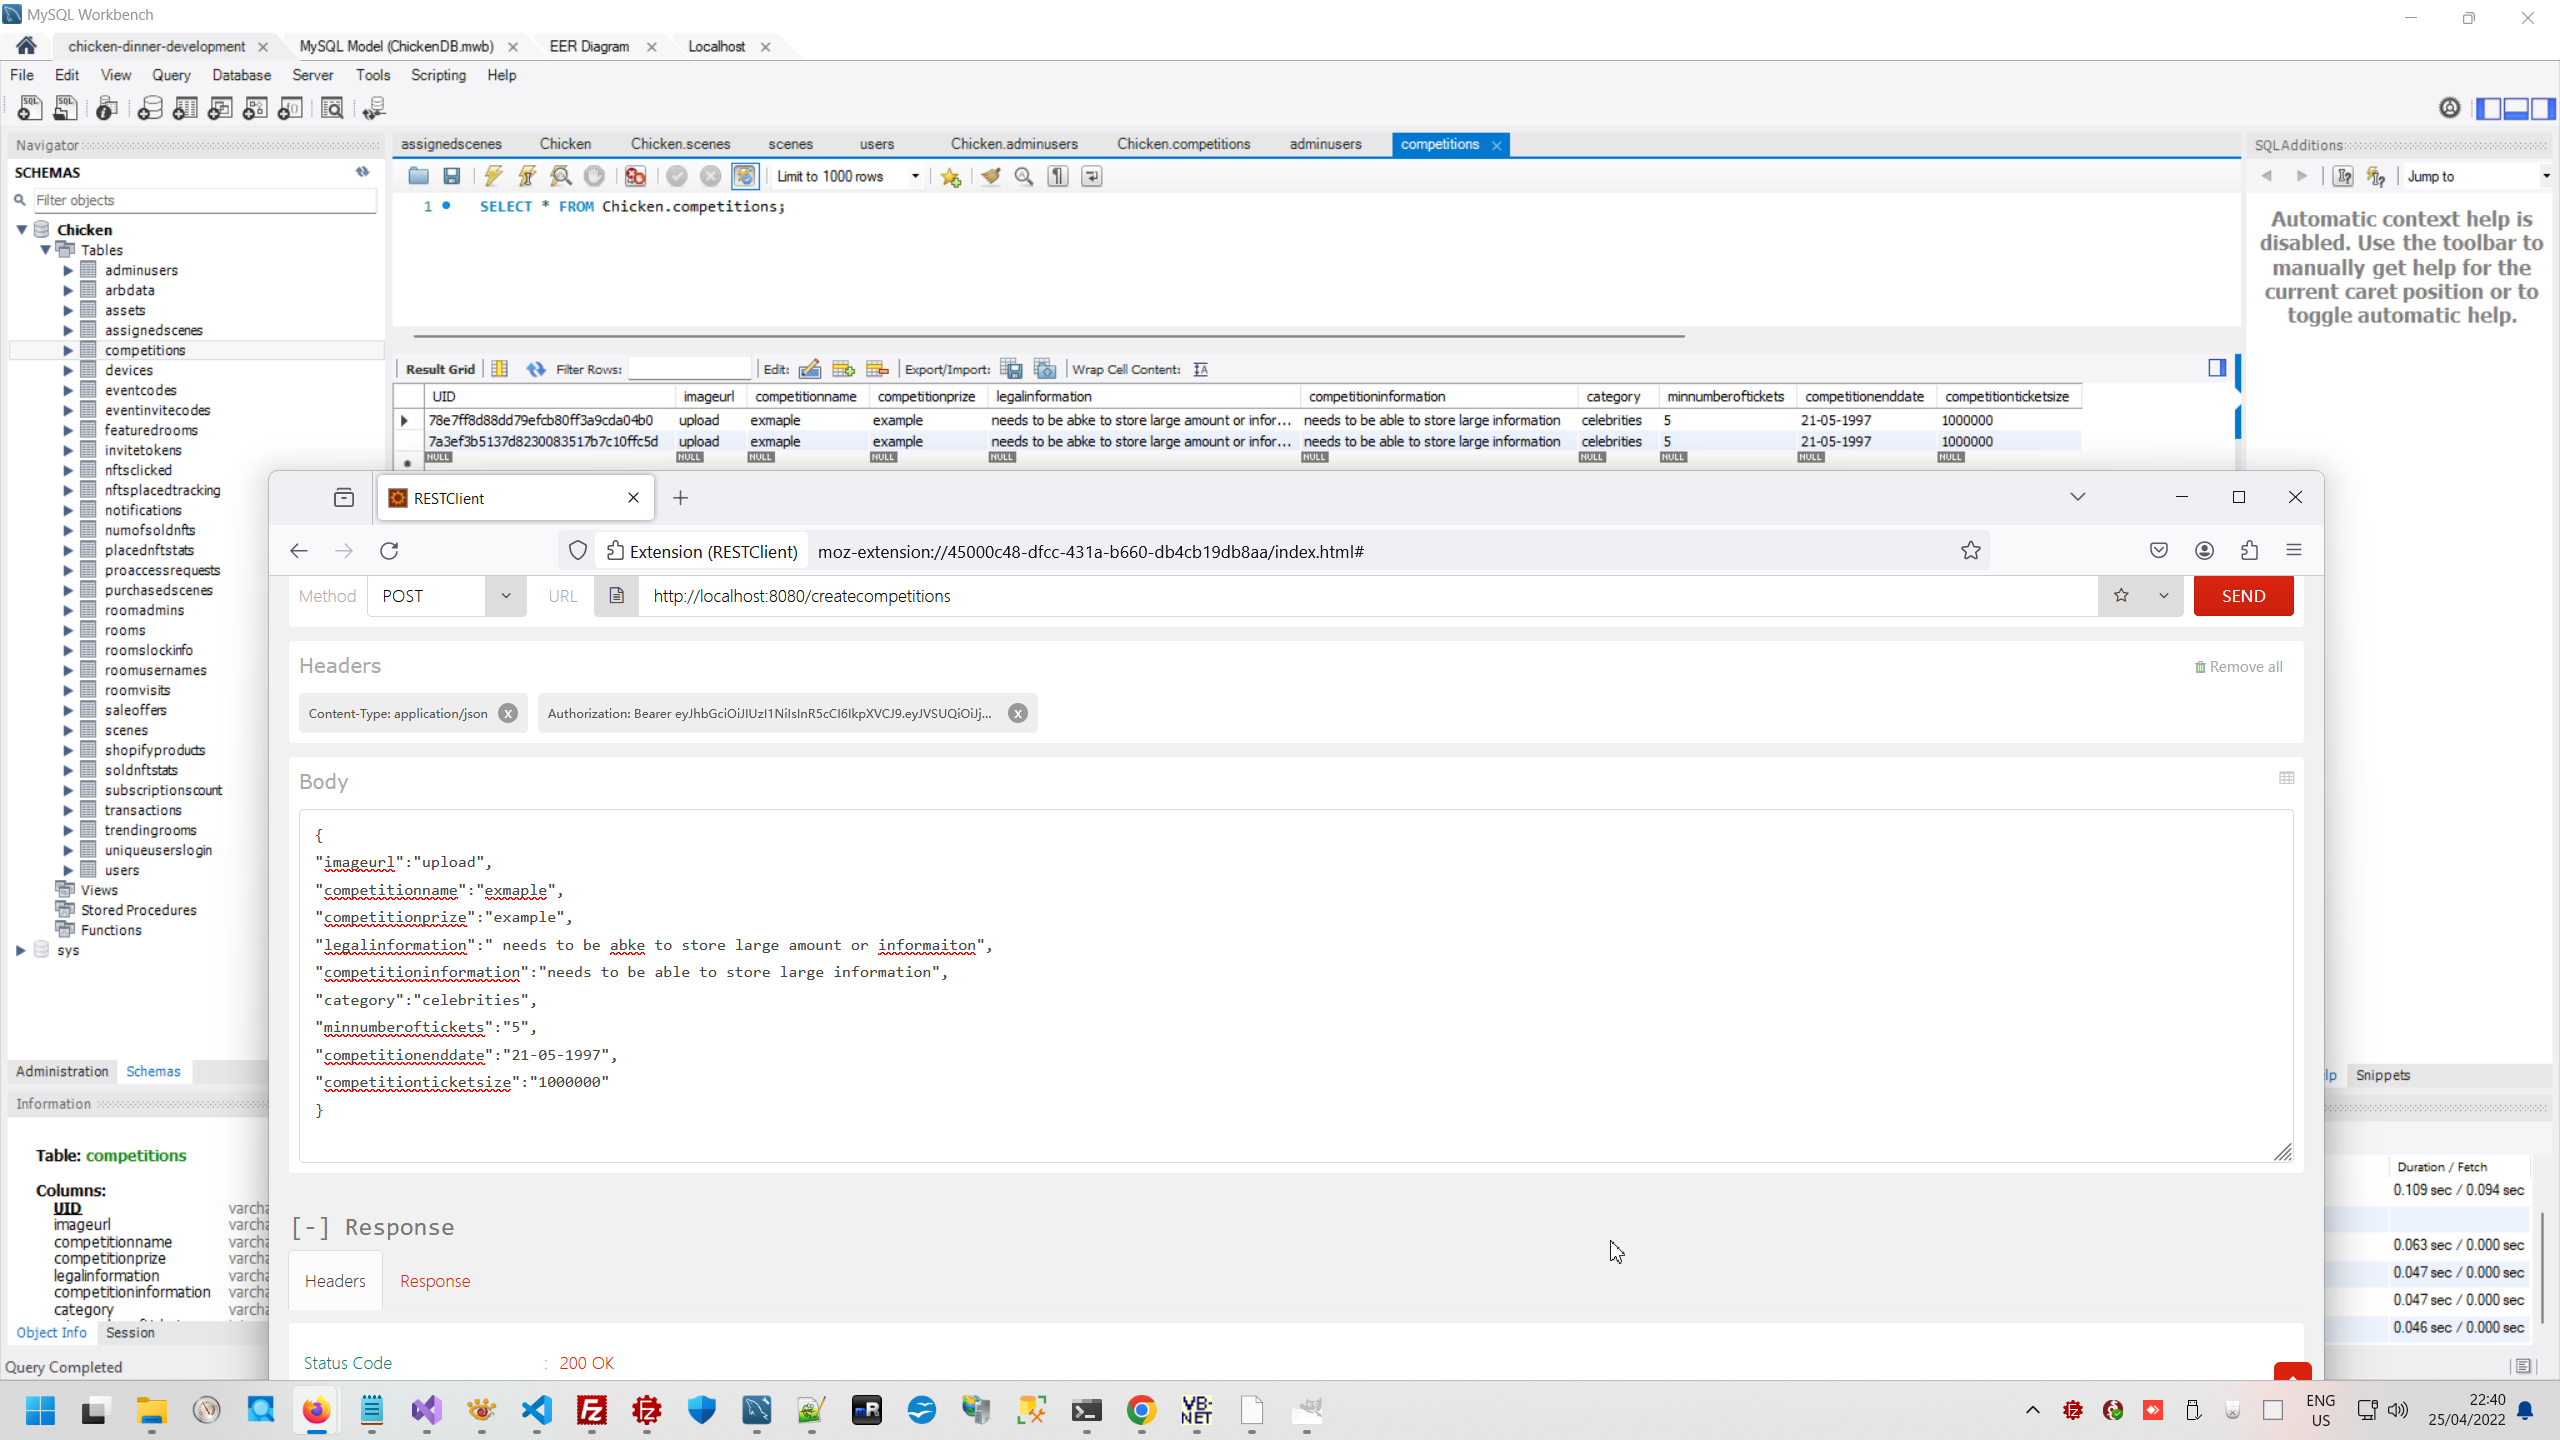This screenshot has height=1440, width=2560.
Task: Open the Query menu
Action: click(x=171, y=75)
